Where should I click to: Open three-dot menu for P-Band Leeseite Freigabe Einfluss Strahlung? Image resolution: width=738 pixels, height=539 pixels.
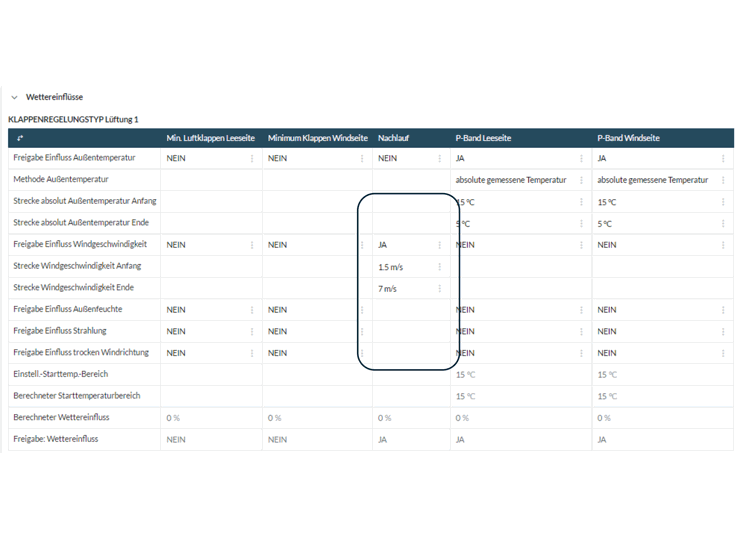tap(581, 332)
